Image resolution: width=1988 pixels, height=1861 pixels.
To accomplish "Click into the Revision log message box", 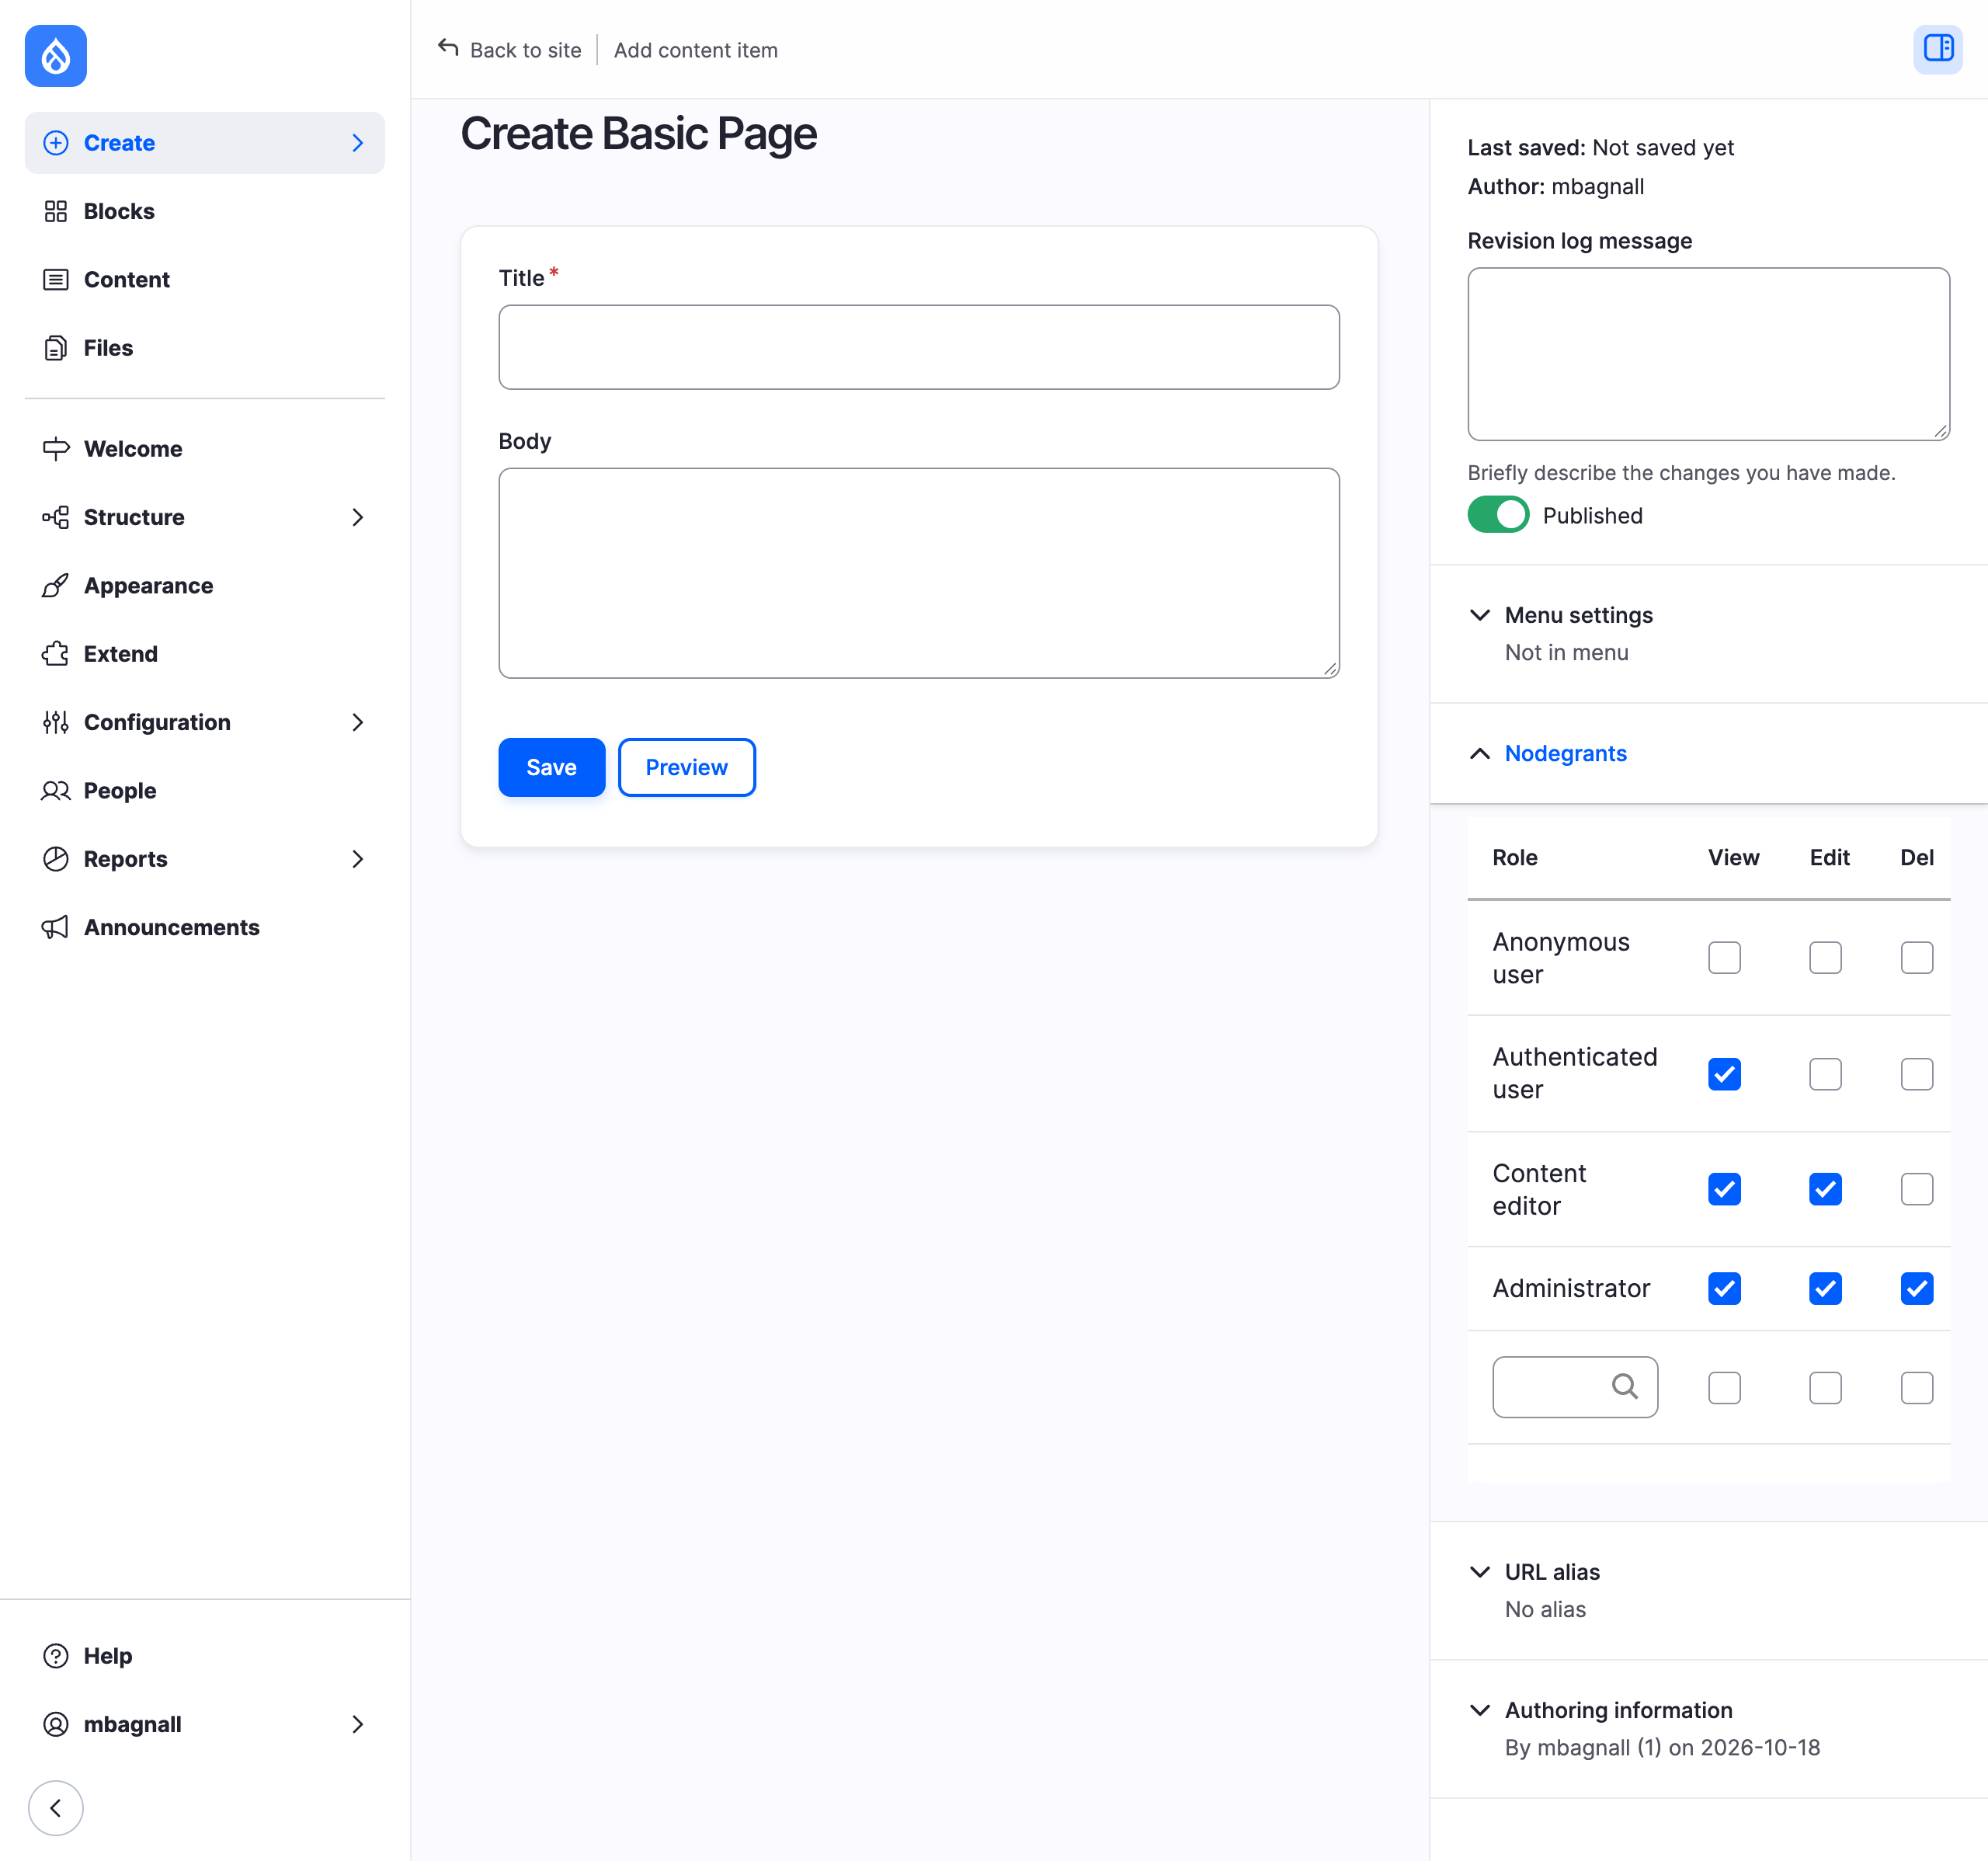I will tap(1708, 354).
